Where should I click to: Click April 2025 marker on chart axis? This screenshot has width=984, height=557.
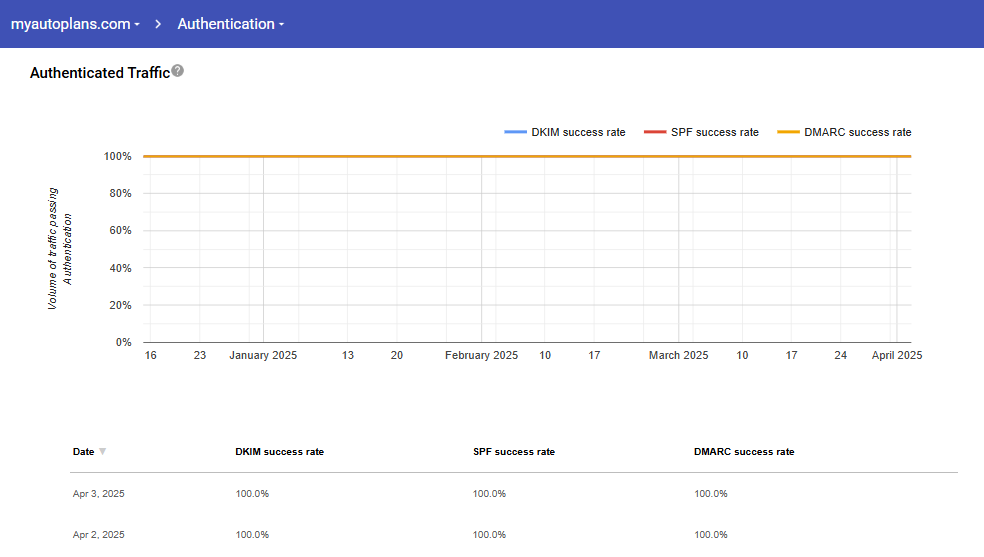click(x=896, y=355)
